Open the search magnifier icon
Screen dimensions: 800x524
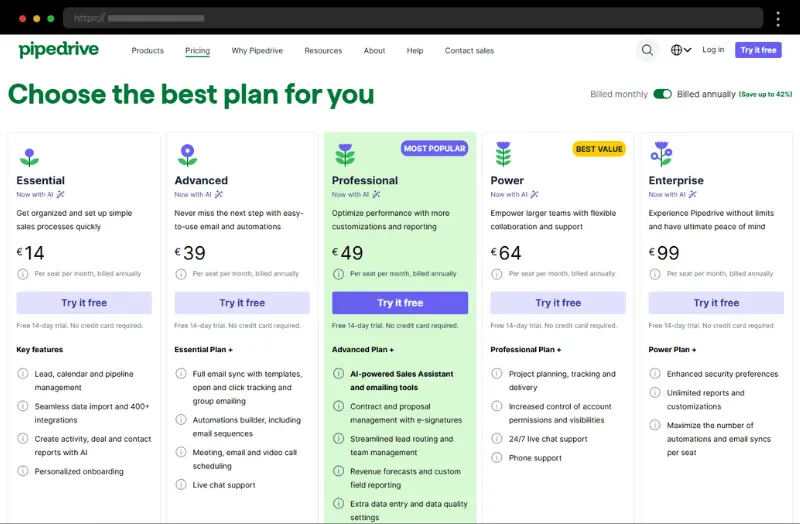click(647, 50)
